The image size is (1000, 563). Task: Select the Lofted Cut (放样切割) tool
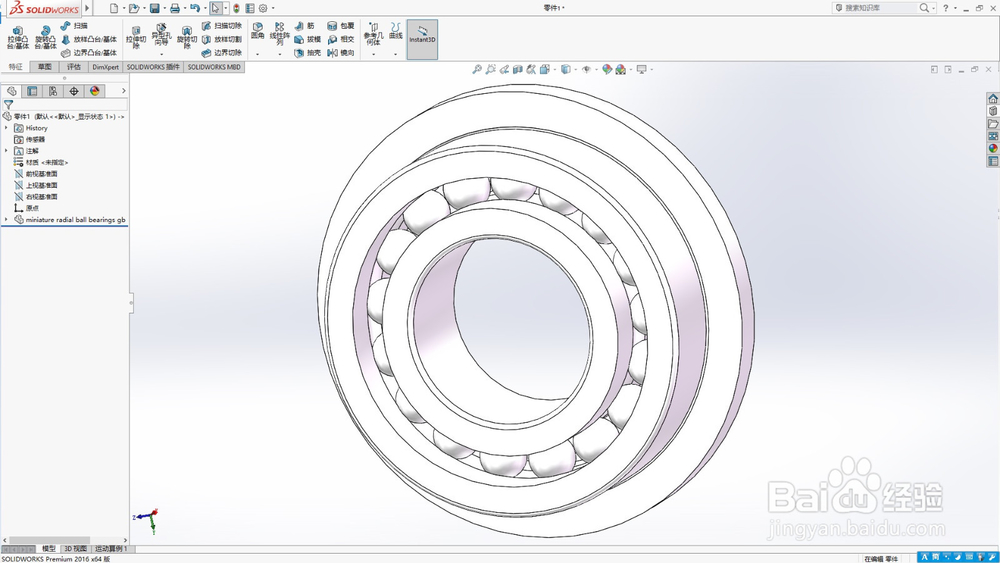coord(221,40)
